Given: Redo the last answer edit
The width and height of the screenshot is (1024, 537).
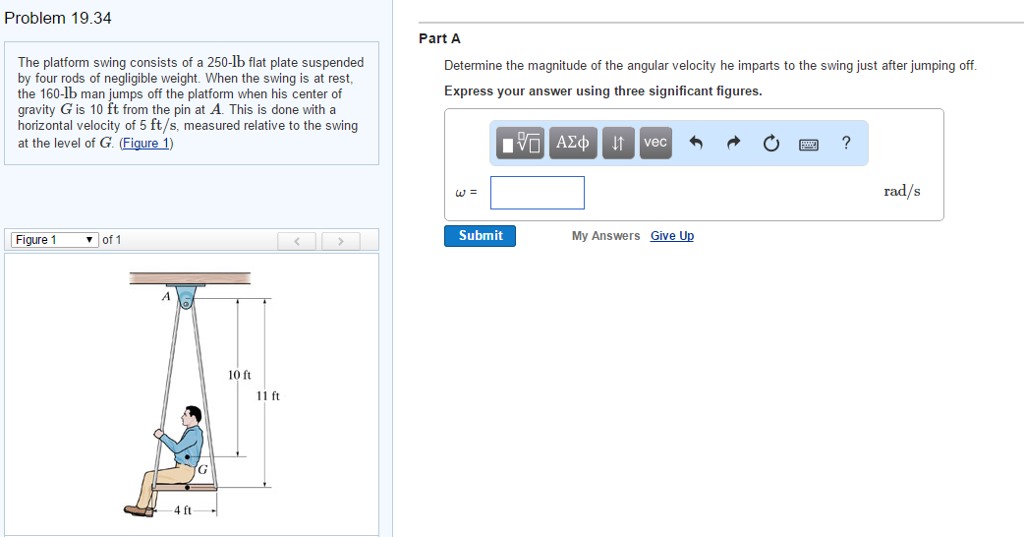Looking at the screenshot, I should pyautogui.click(x=733, y=142).
